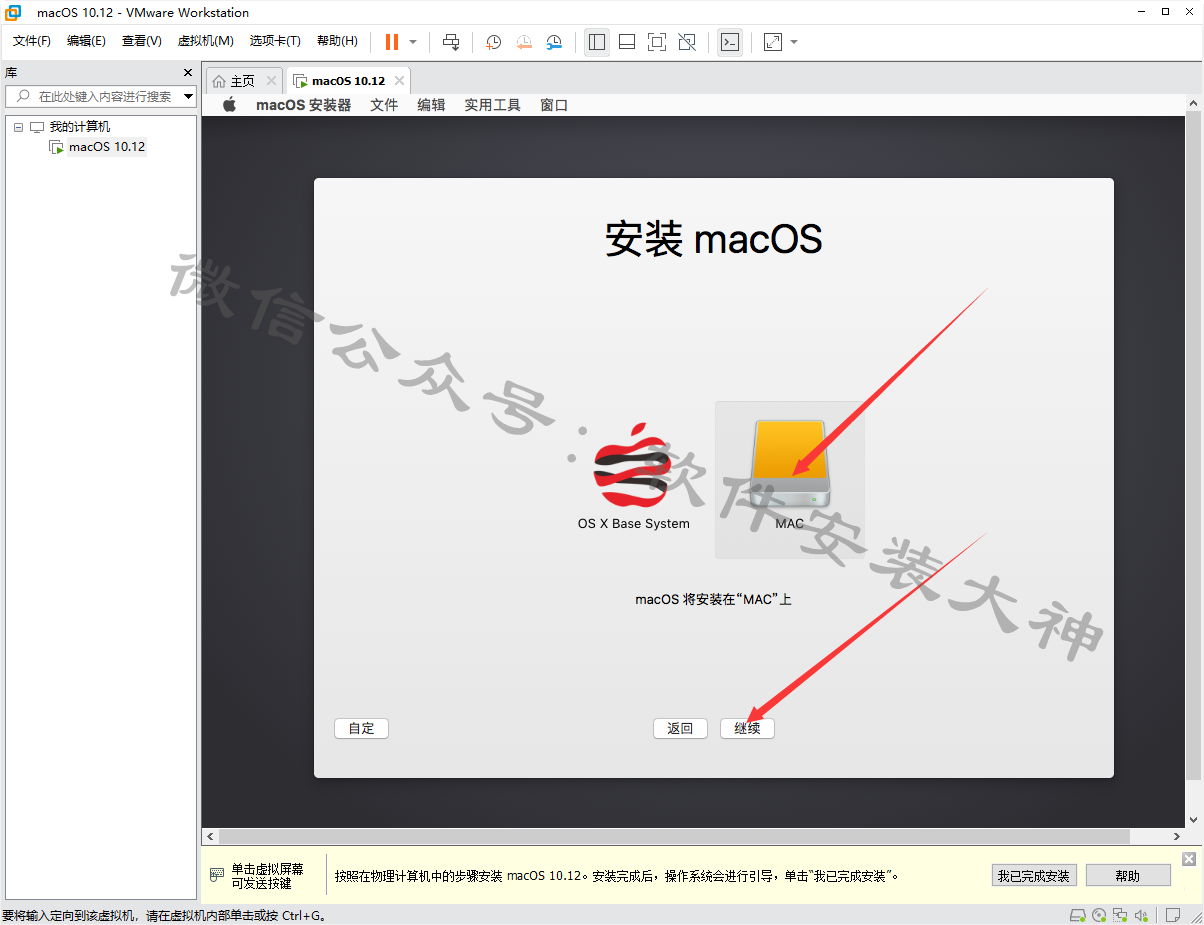Viewport: 1204px width, 925px height.
Task: Click the CD/DVD drive status icon
Action: point(1100,915)
